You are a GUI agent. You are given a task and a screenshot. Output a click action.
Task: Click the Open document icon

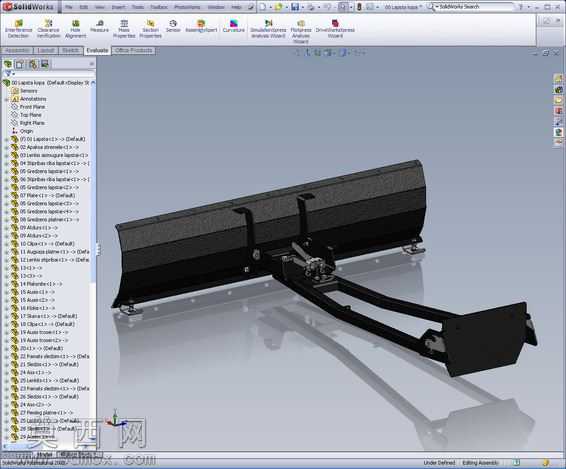point(278,7)
